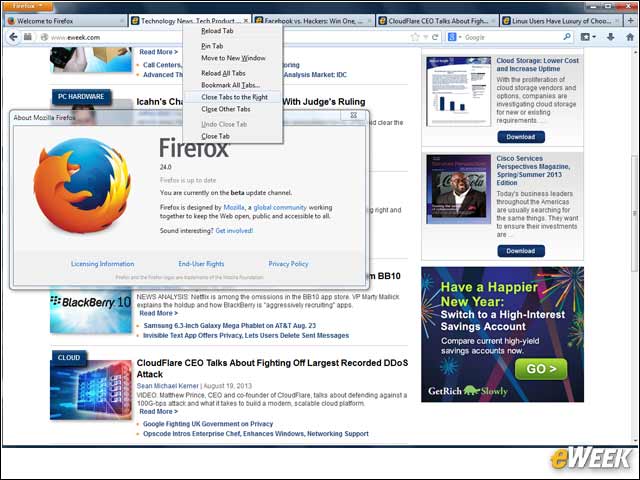This screenshot has width=640, height=480.
Task: Open Google Fighting UK Government on Privacy
Action: point(208,424)
